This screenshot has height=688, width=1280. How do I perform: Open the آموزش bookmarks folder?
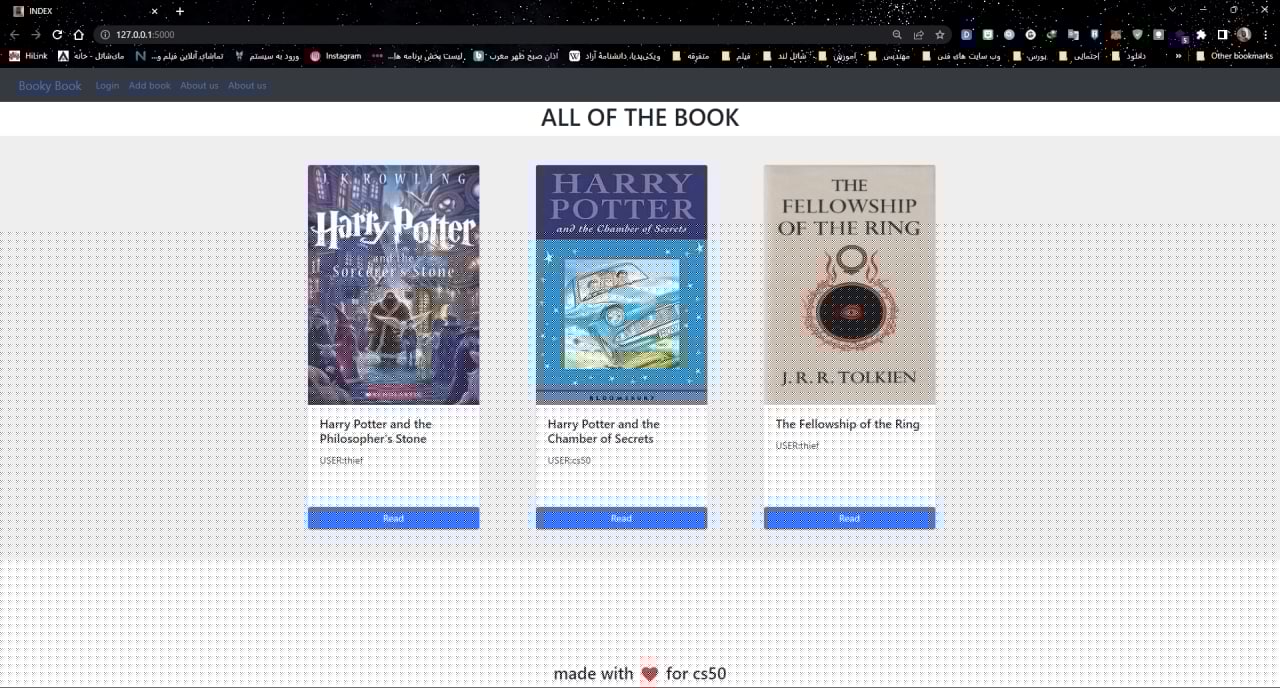coord(836,56)
